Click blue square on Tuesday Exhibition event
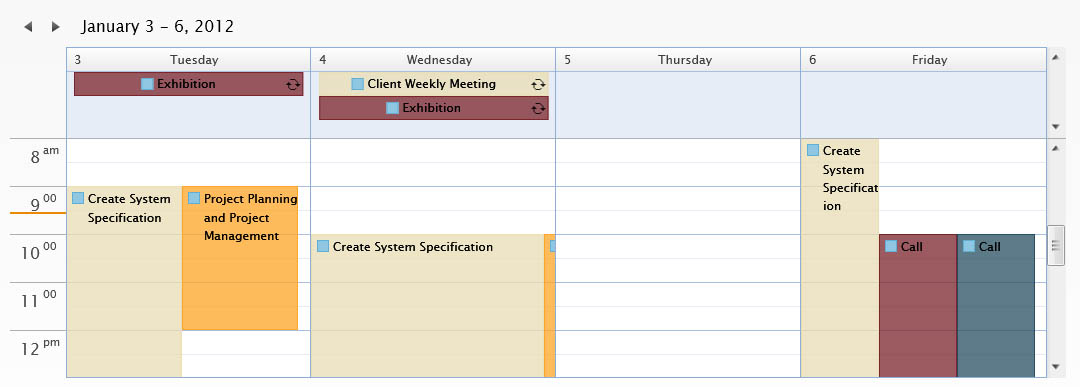The width and height of the screenshot is (1080, 387). coord(147,84)
